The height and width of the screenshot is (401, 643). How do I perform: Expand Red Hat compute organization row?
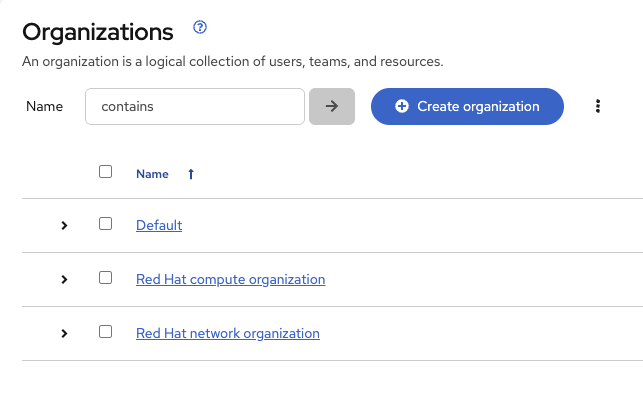click(64, 280)
